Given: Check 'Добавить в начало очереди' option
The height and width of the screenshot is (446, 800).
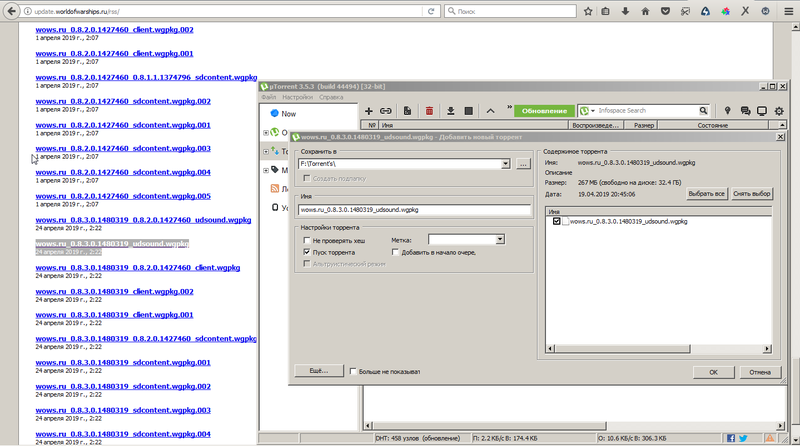Looking at the screenshot, I should click(395, 252).
